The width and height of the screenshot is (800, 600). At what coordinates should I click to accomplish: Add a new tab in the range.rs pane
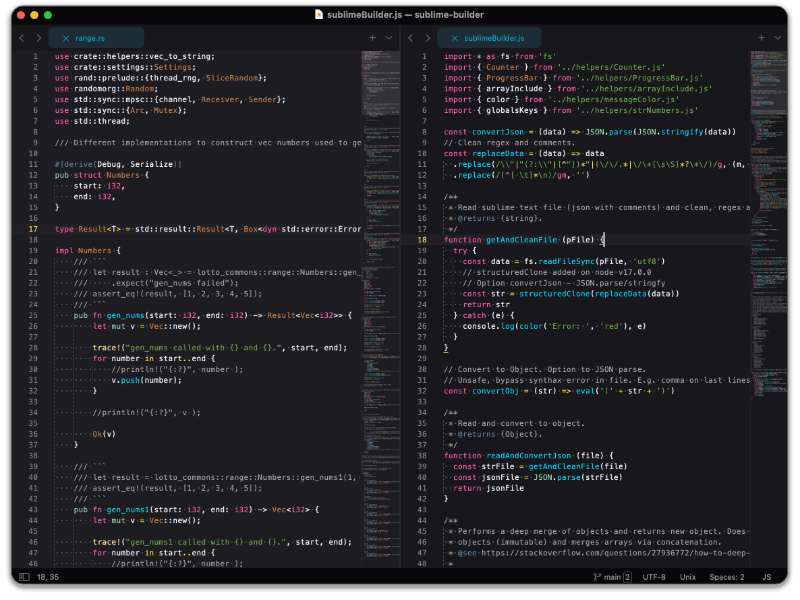[x=372, y=38]
